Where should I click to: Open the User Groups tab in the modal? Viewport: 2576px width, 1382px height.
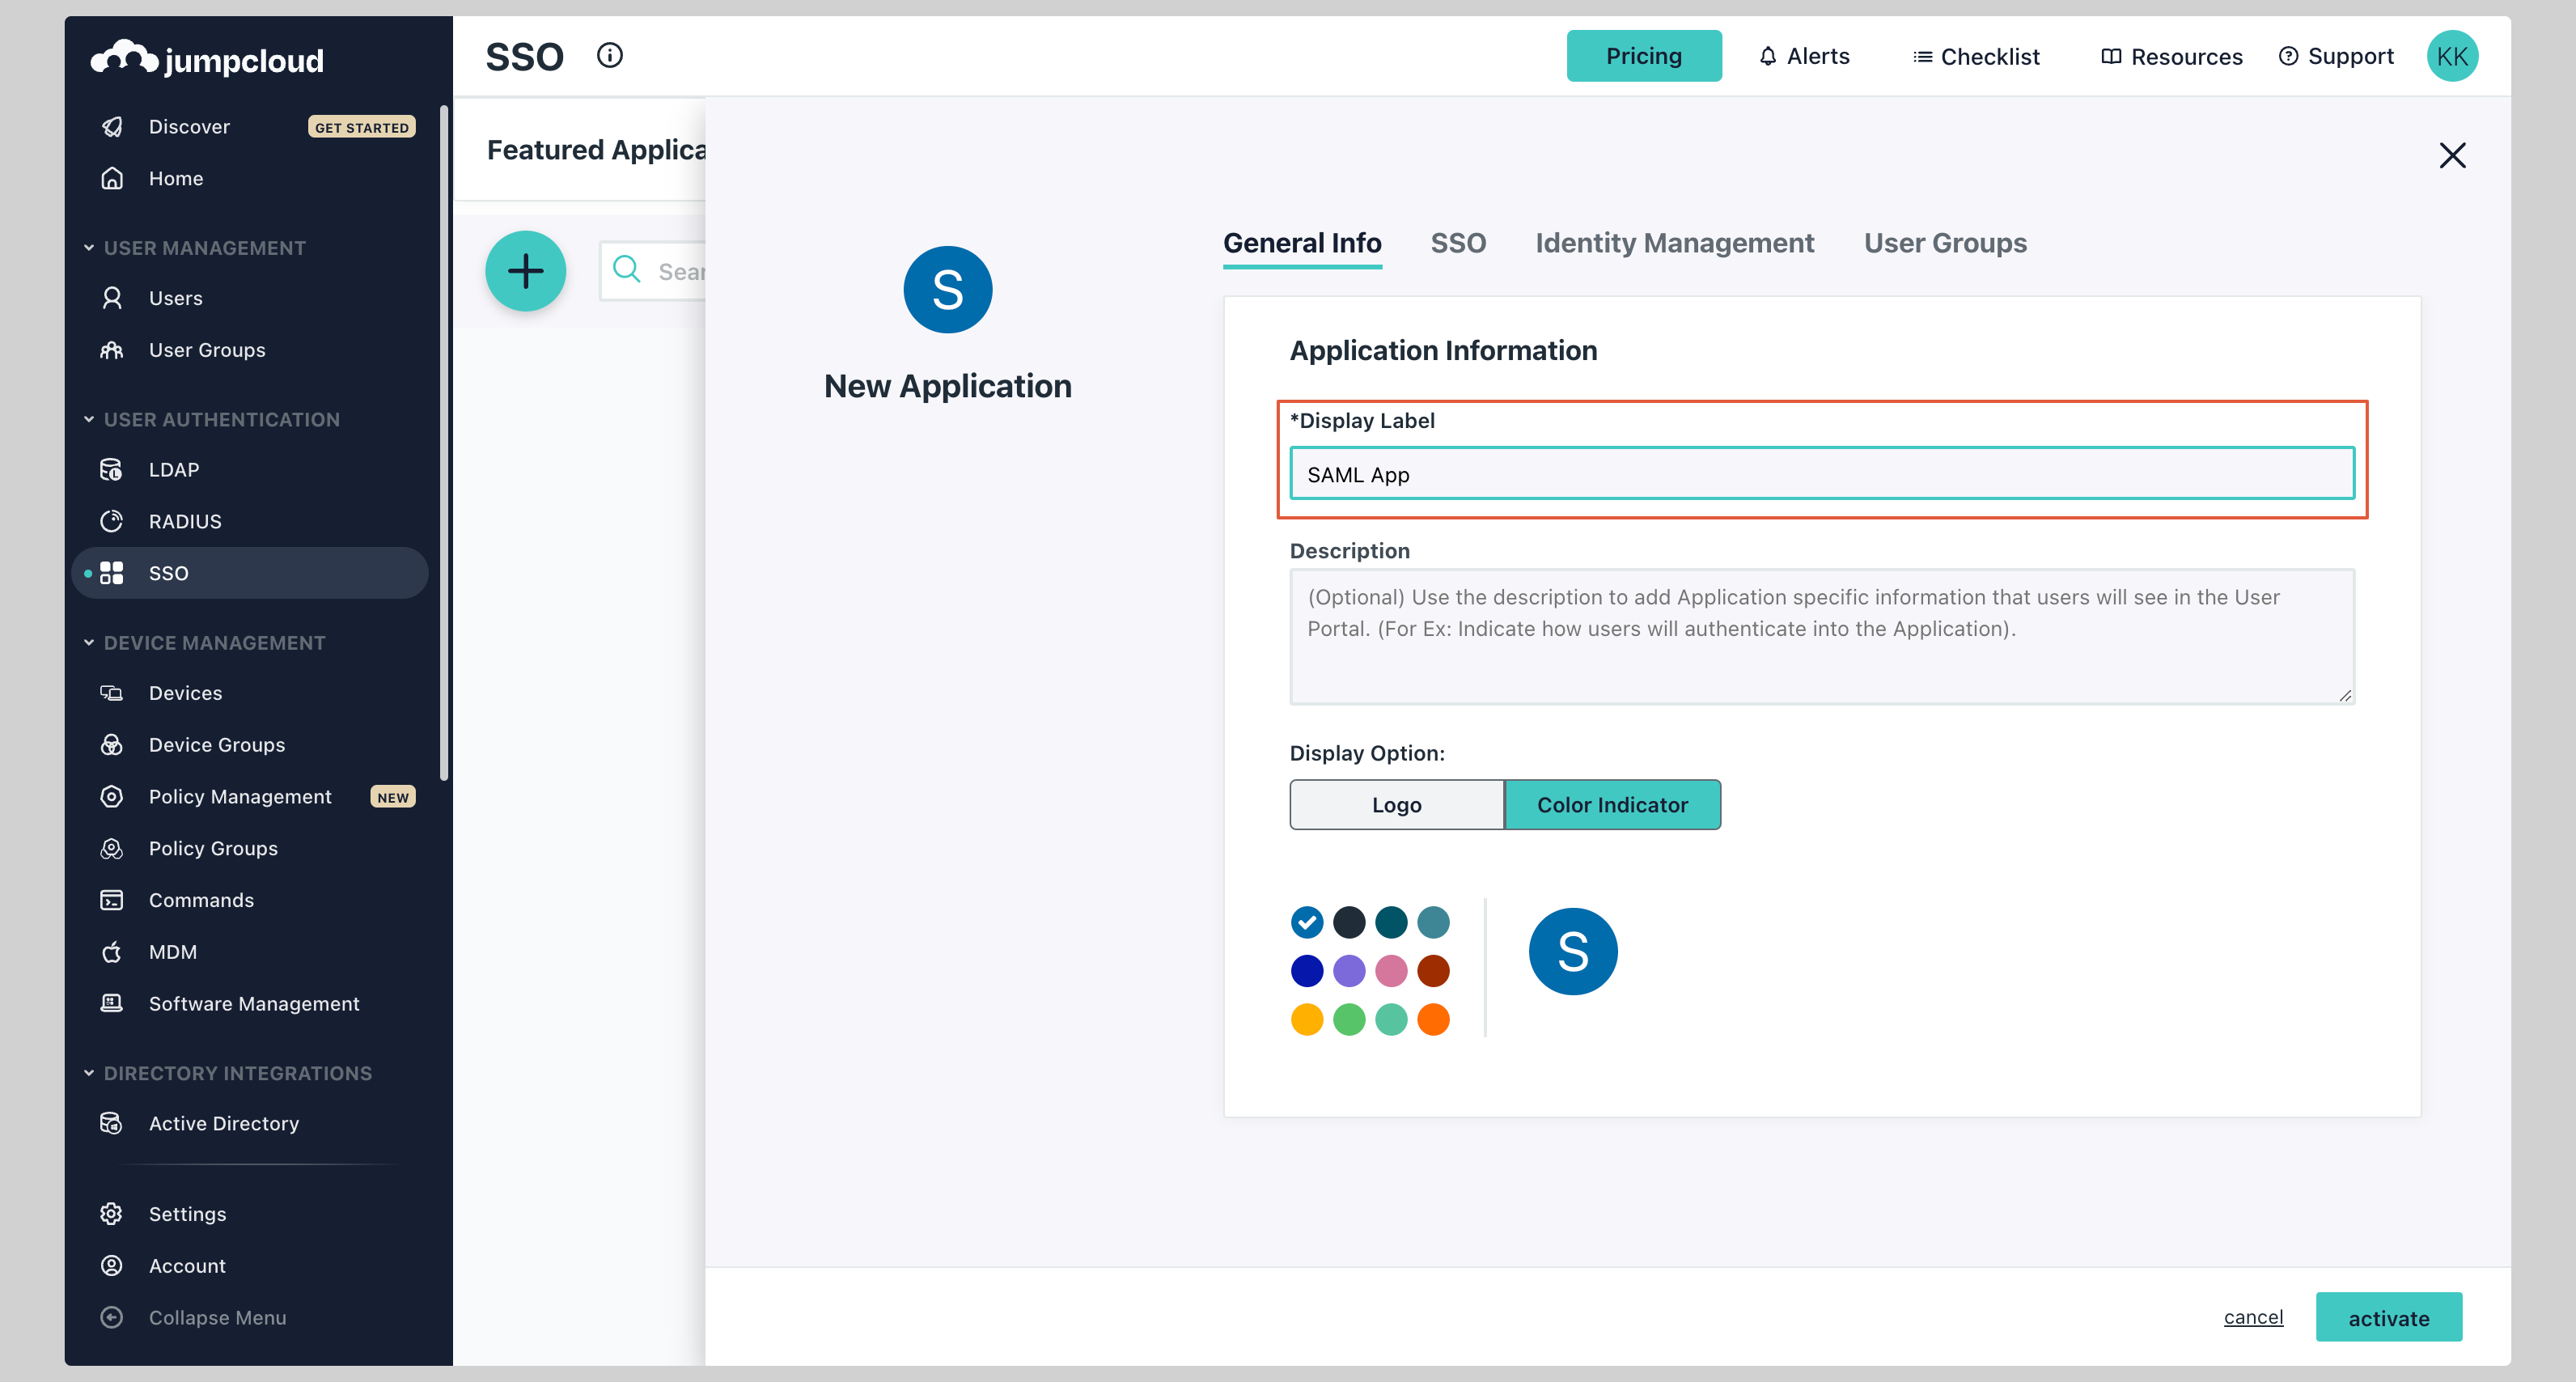1944,243
